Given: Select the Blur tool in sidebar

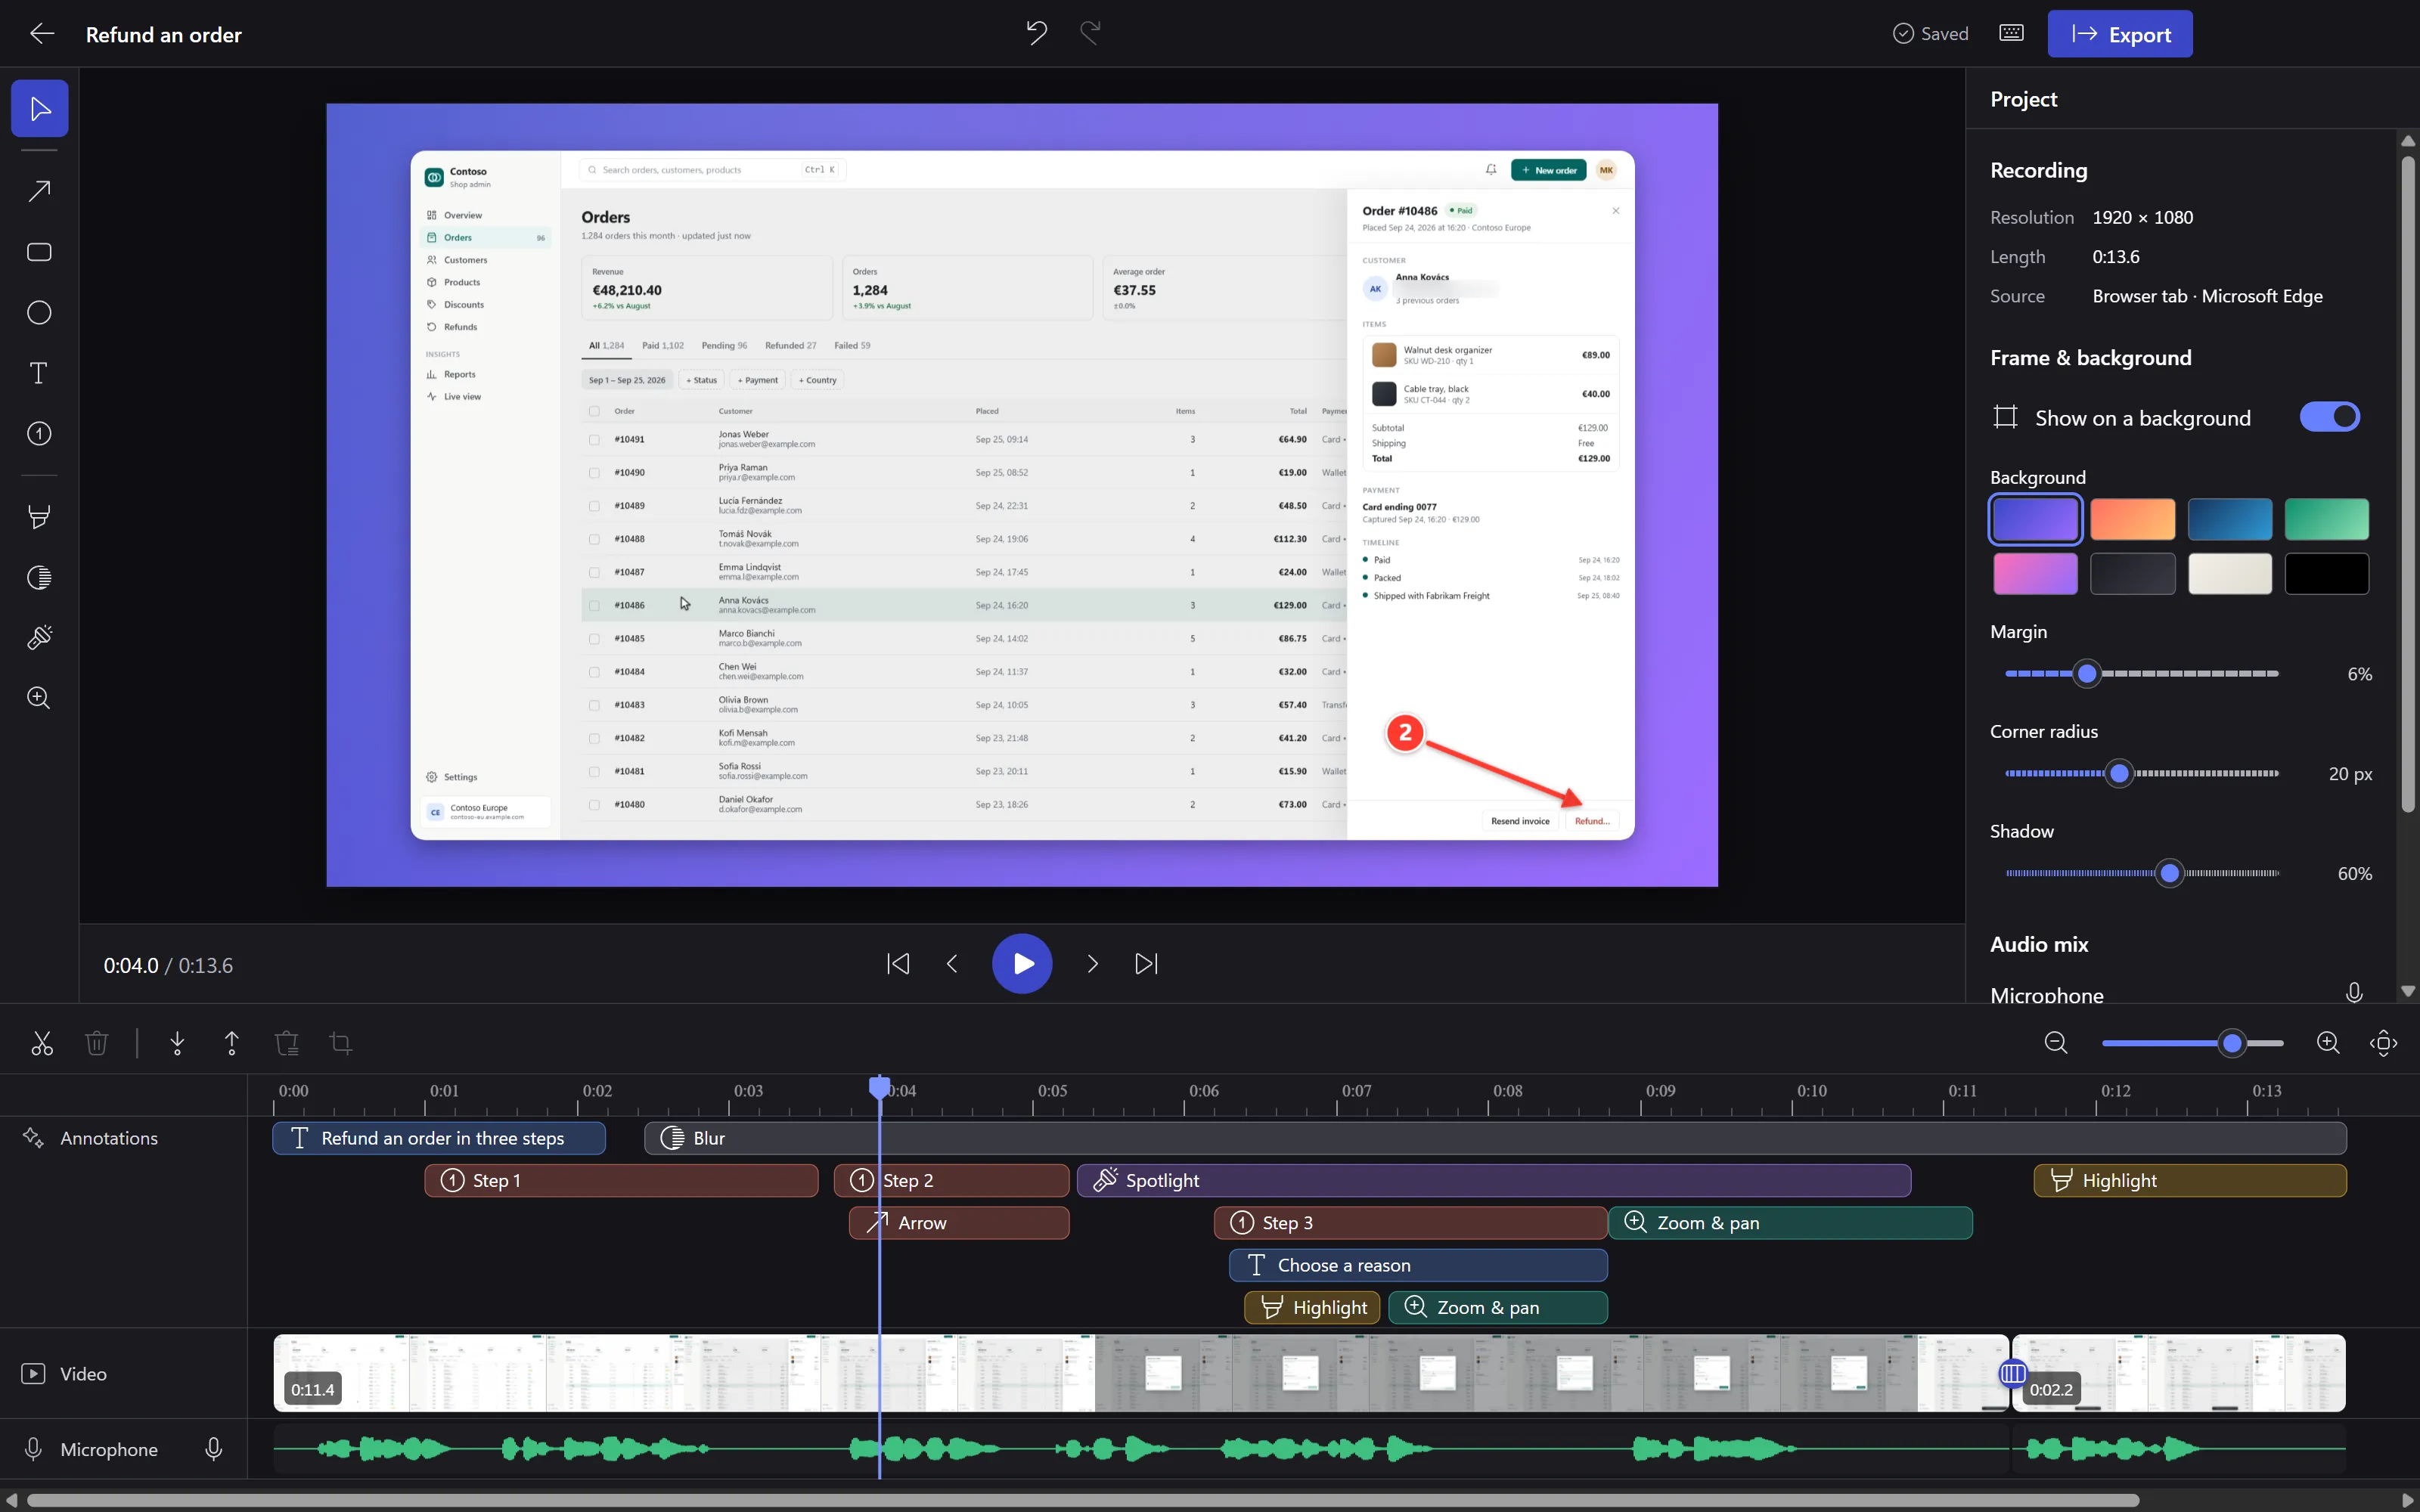Looking at the screenshot, I should 39,578.
